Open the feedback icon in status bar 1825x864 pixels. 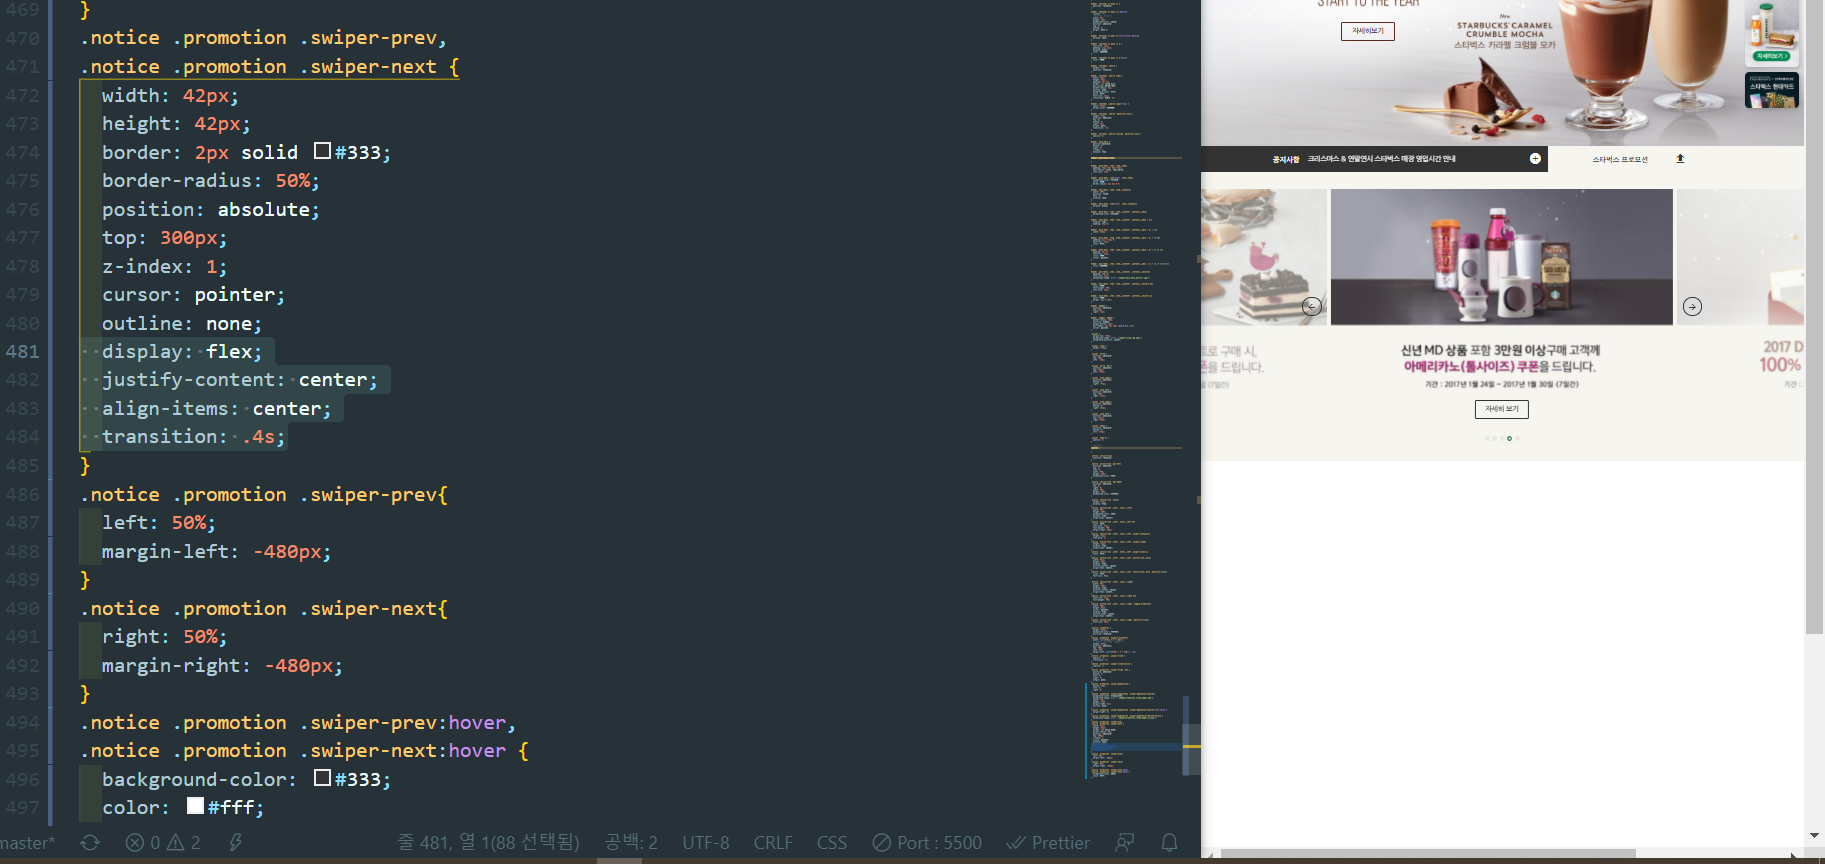(x=1125, y=843)
